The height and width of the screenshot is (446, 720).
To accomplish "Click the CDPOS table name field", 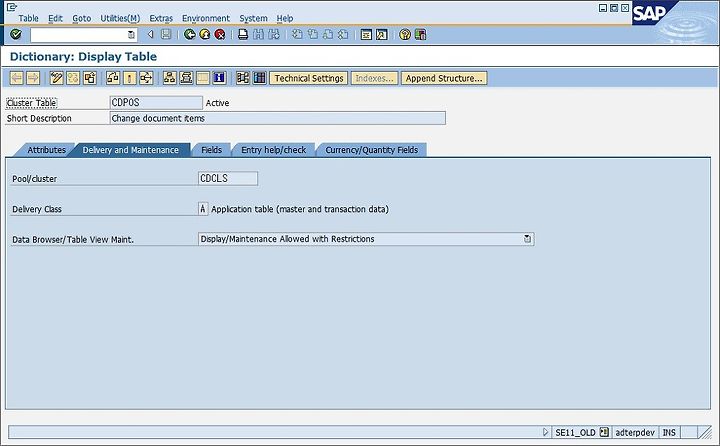I will click(x=156, y=102).
